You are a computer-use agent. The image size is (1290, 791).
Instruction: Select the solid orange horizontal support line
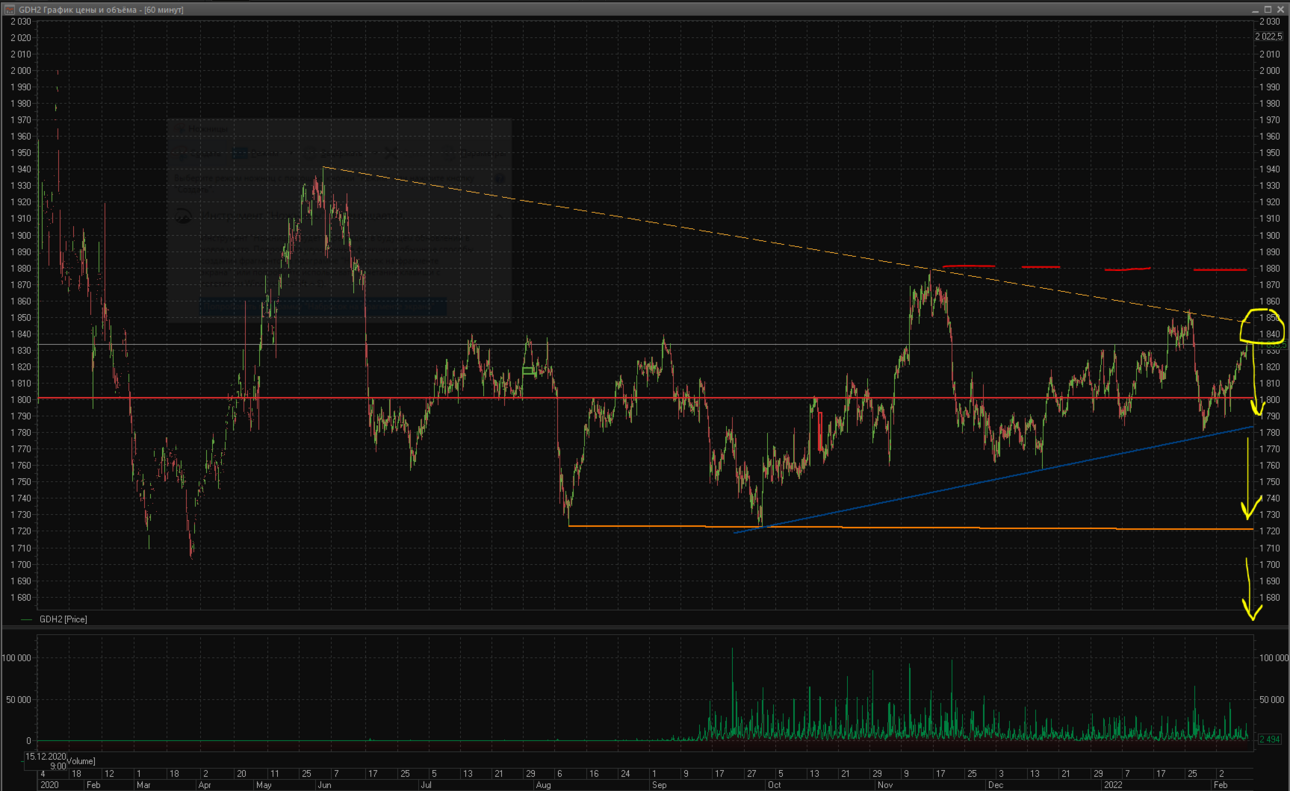point(910,527)
